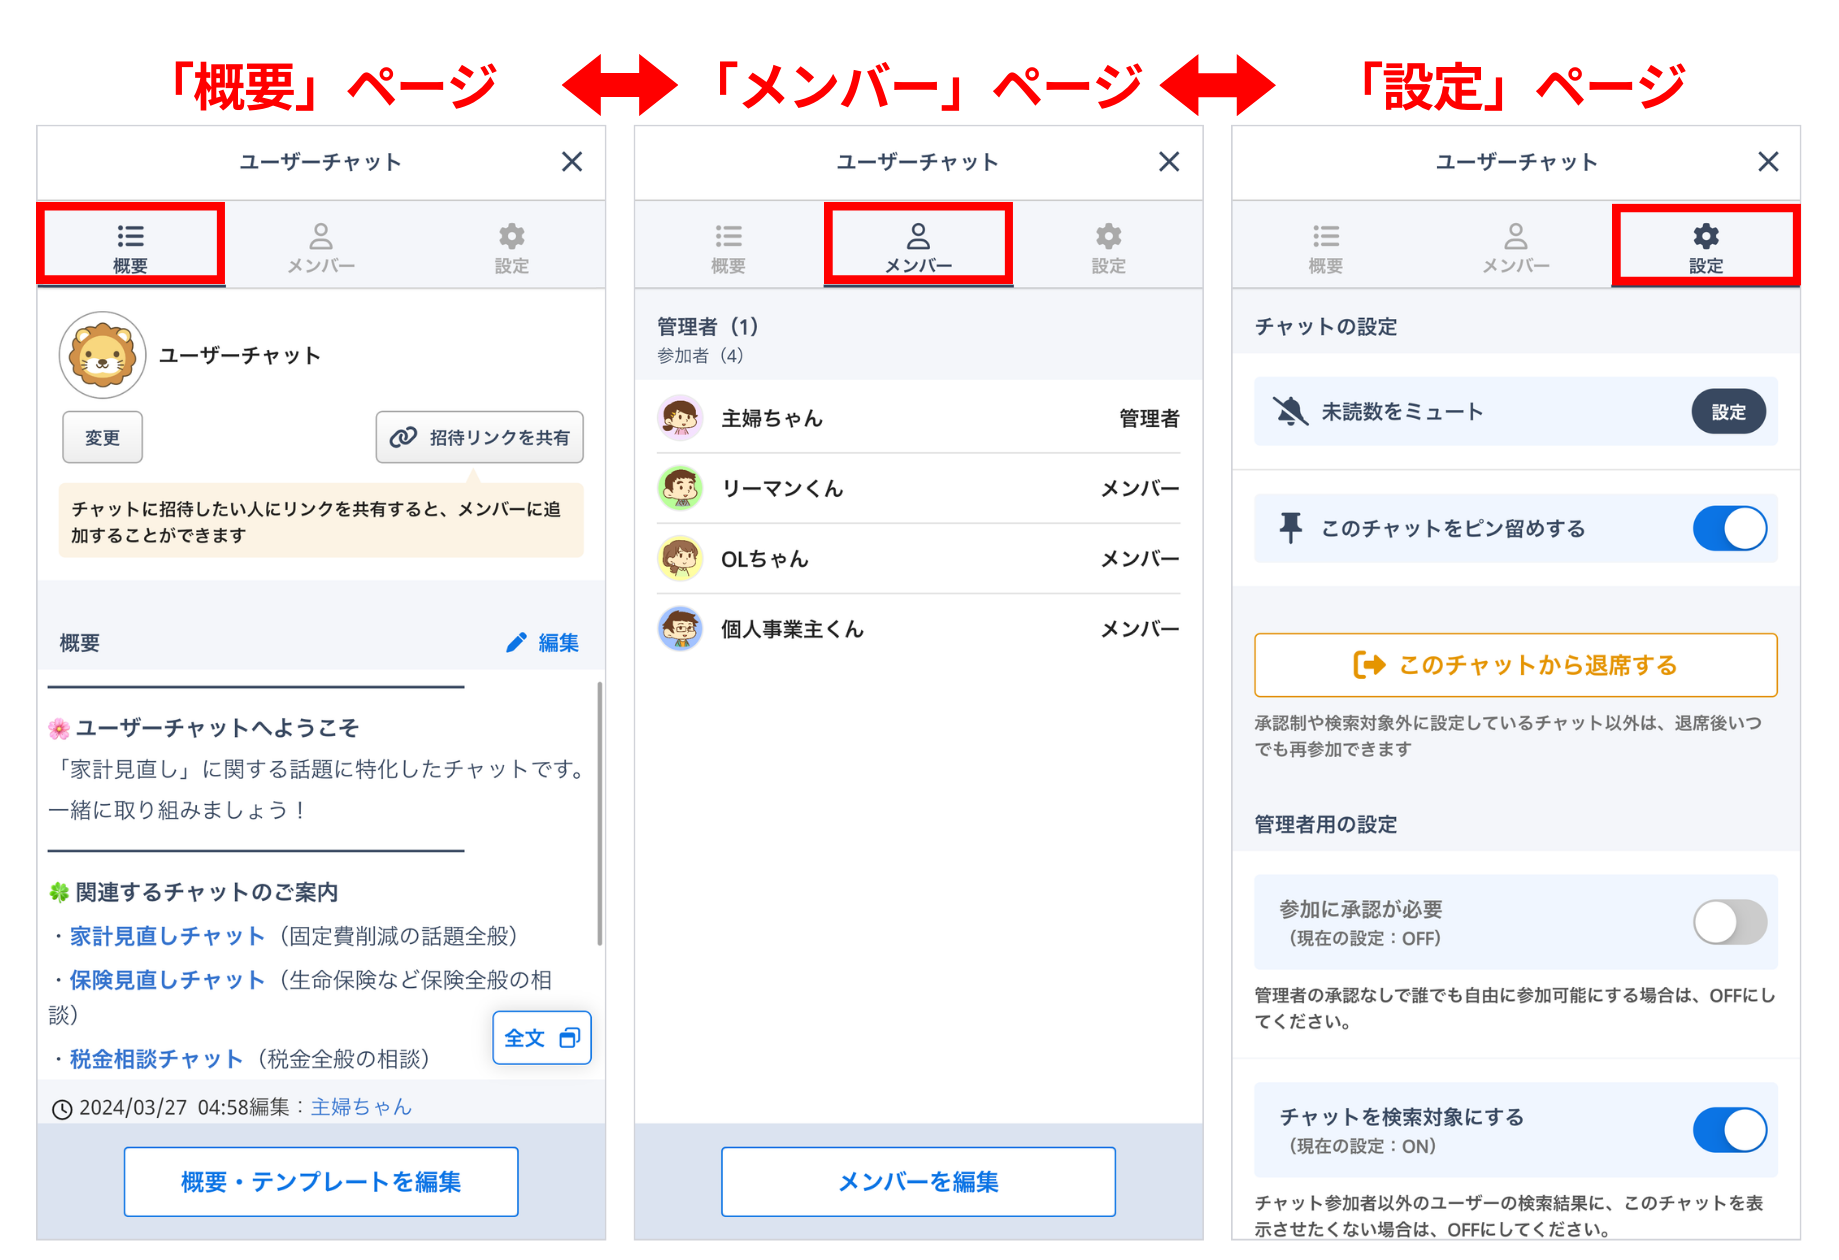Open the 概要 tab in the left panel
Image resolution: width=1839 pixels, height=1260 pixels.
(130, 246)
